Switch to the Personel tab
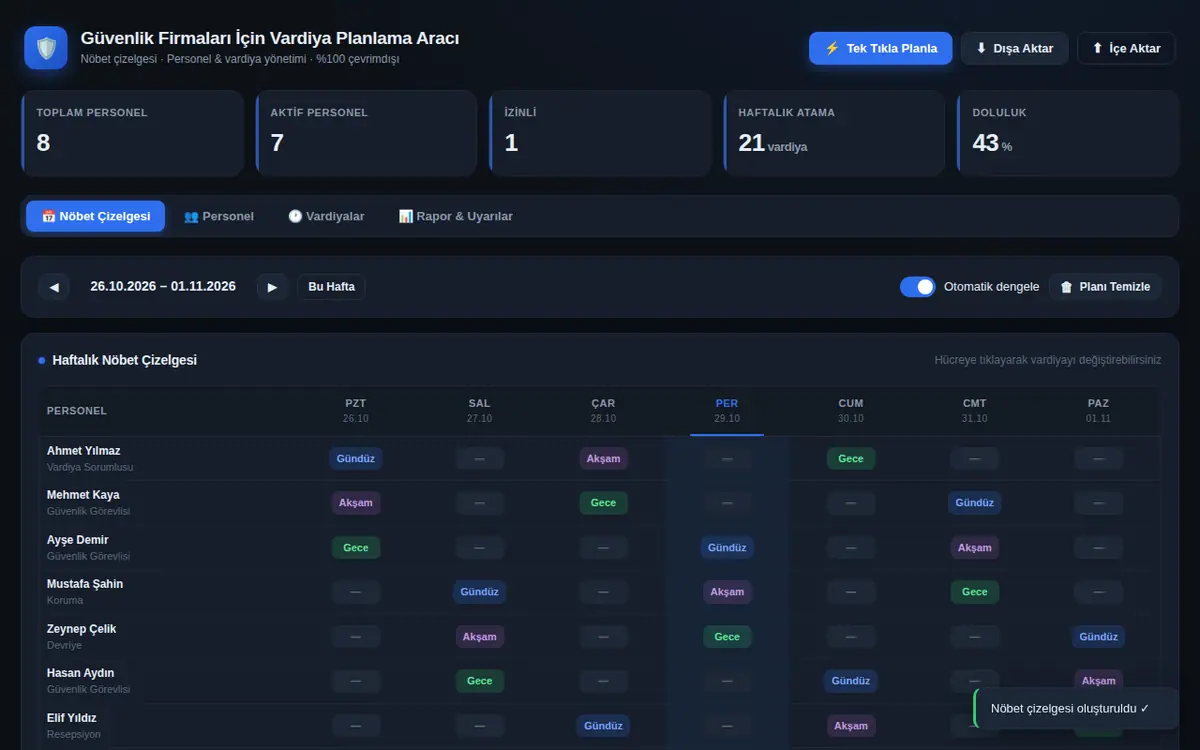 click(219, 216)
